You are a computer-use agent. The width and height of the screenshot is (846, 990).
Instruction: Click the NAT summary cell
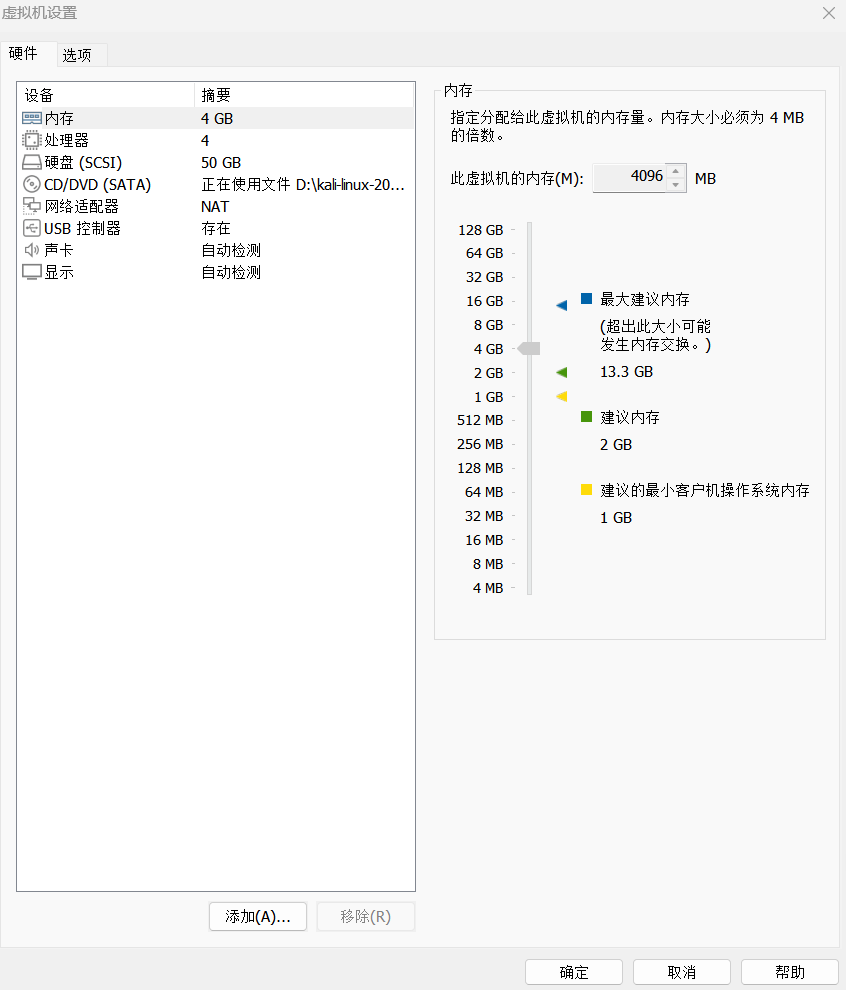pos(215,206)
